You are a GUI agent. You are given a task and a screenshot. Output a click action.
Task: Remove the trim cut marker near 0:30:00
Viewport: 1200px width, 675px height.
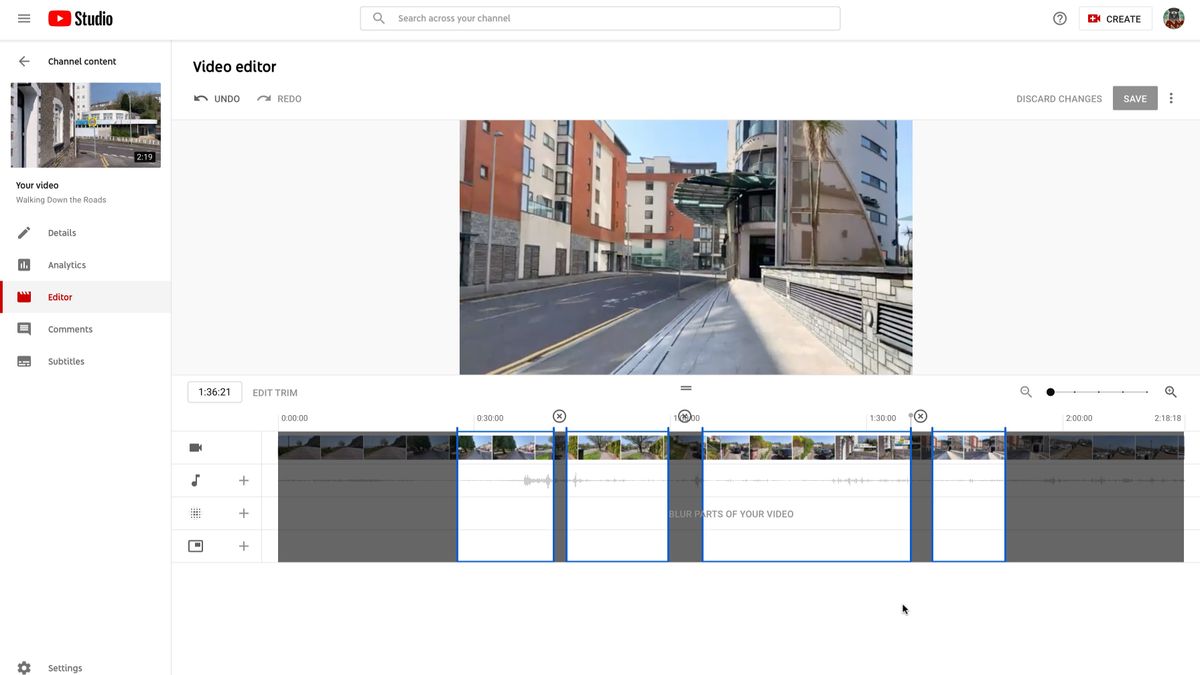click(558, 415)
